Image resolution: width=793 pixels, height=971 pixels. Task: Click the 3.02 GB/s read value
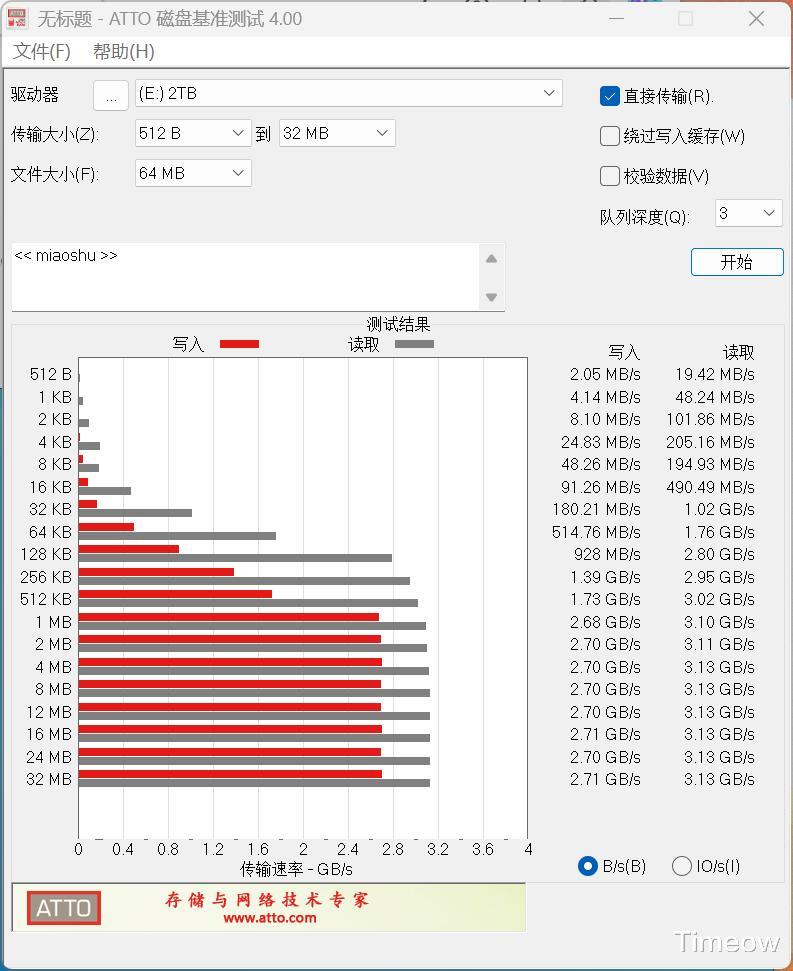(719, 599)
